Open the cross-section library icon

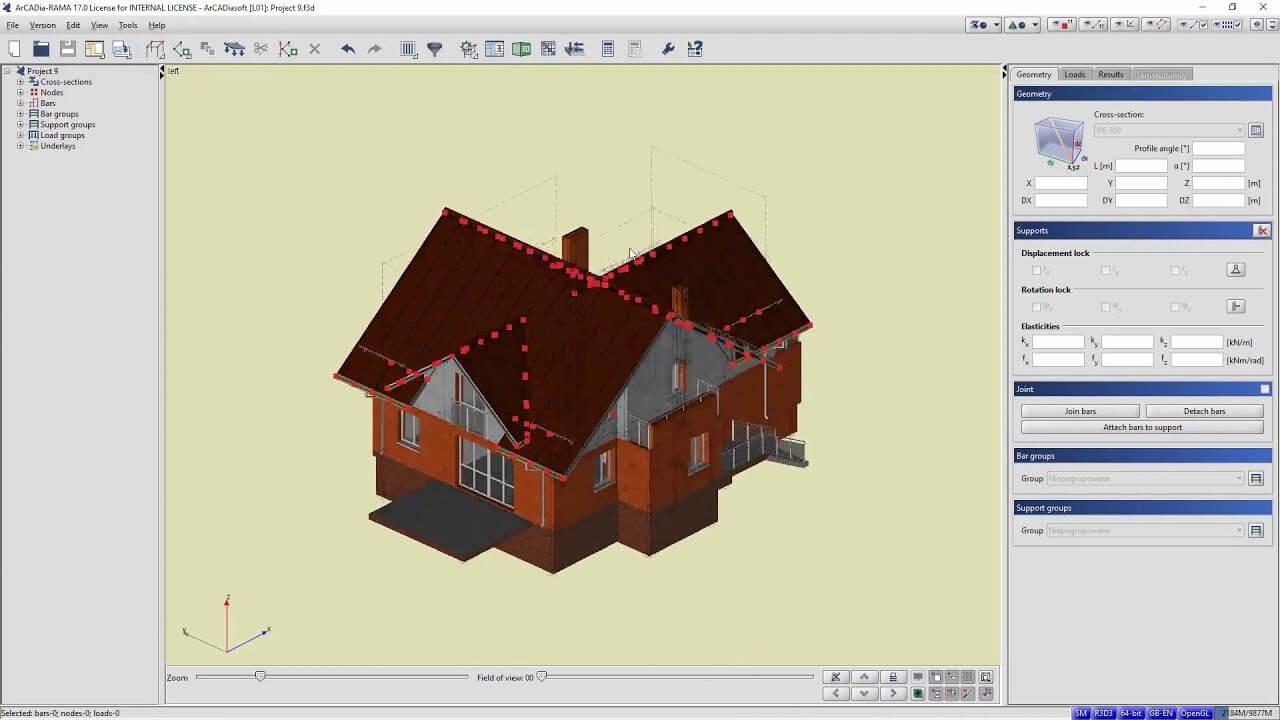tap(1256, 130)
